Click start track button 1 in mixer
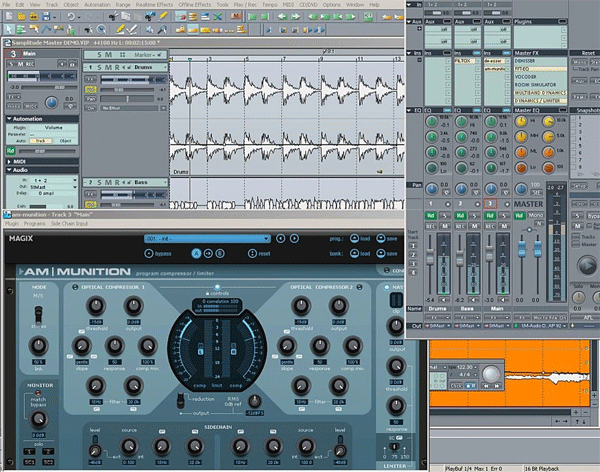This screenshot has width=600, height=472. pos(414,246)
